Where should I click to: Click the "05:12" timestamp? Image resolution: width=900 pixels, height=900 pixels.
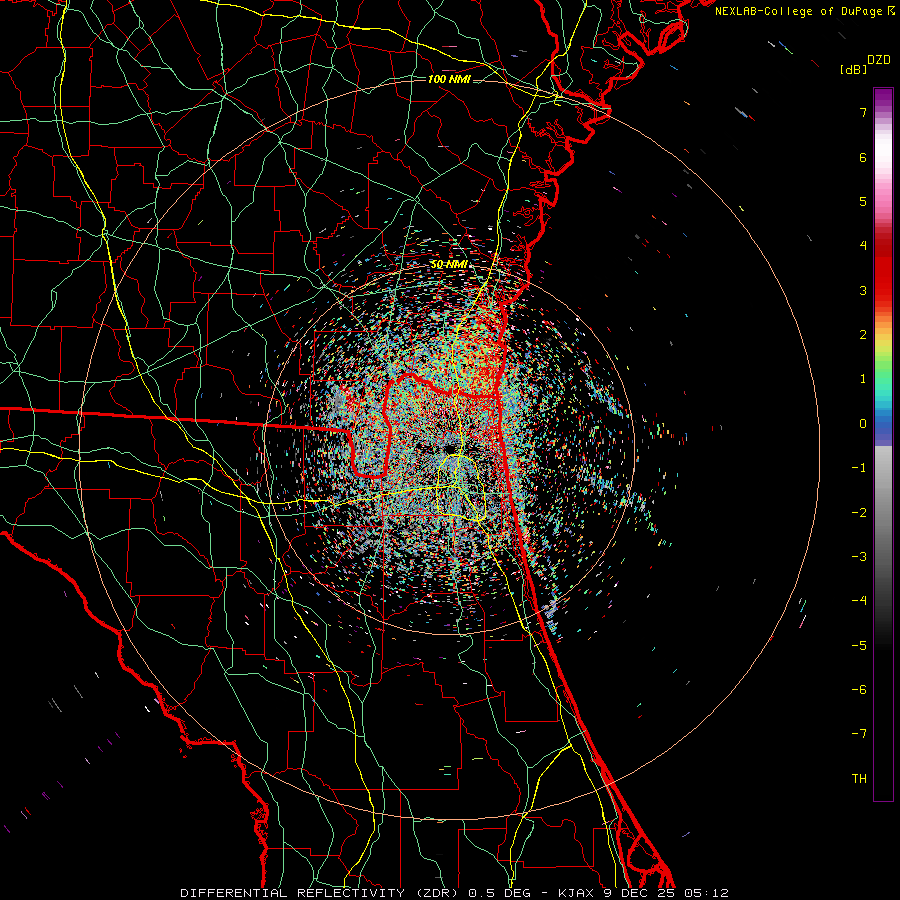pos(705,893)
